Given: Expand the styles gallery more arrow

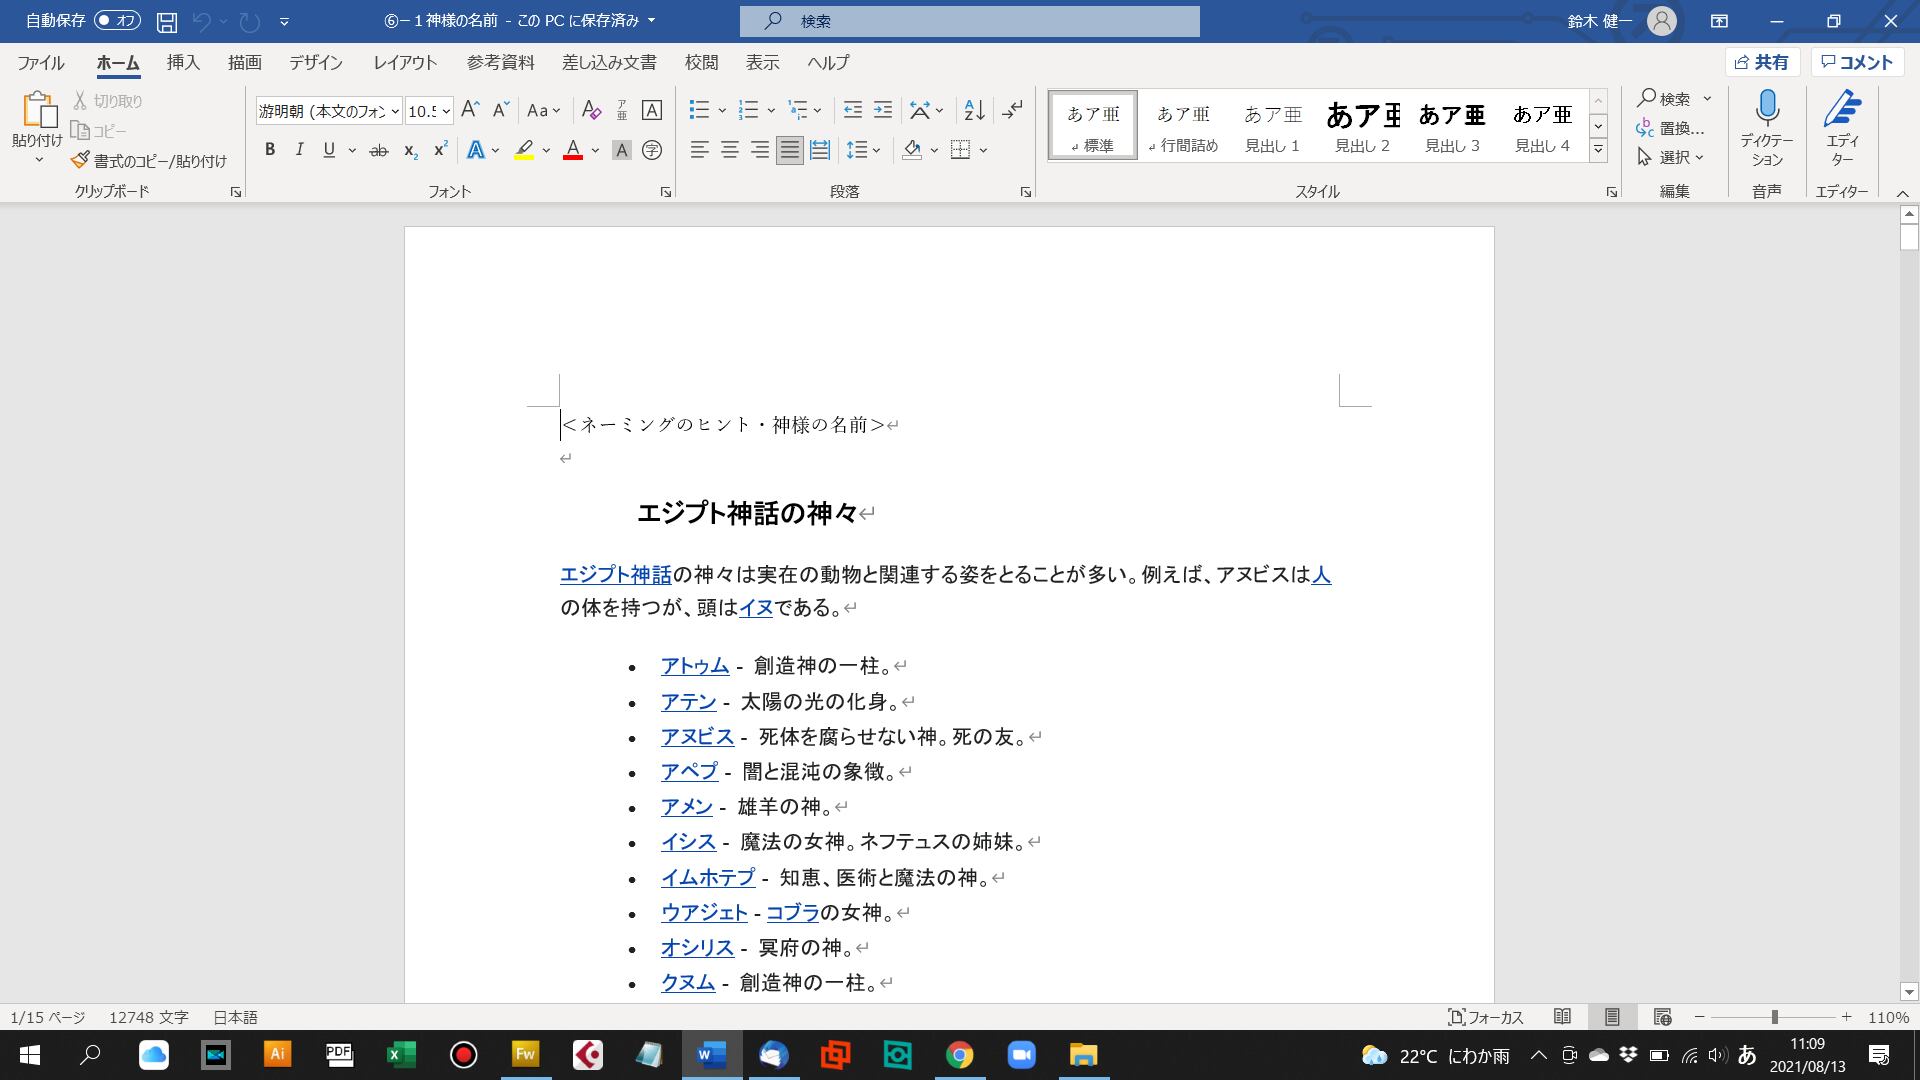Looking at the screenshot, I should (1598, 150).
